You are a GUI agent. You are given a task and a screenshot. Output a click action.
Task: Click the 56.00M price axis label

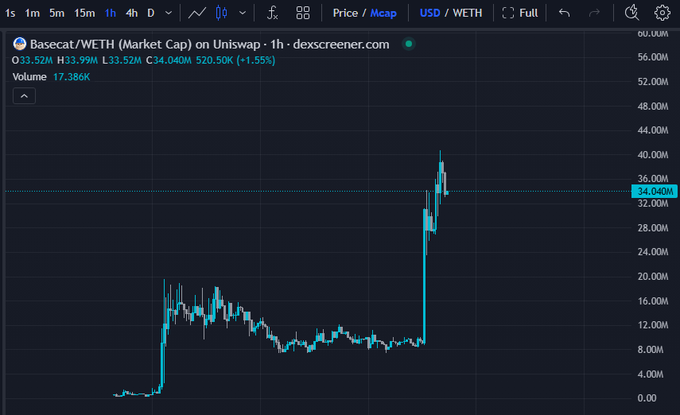tap(653, 57)
